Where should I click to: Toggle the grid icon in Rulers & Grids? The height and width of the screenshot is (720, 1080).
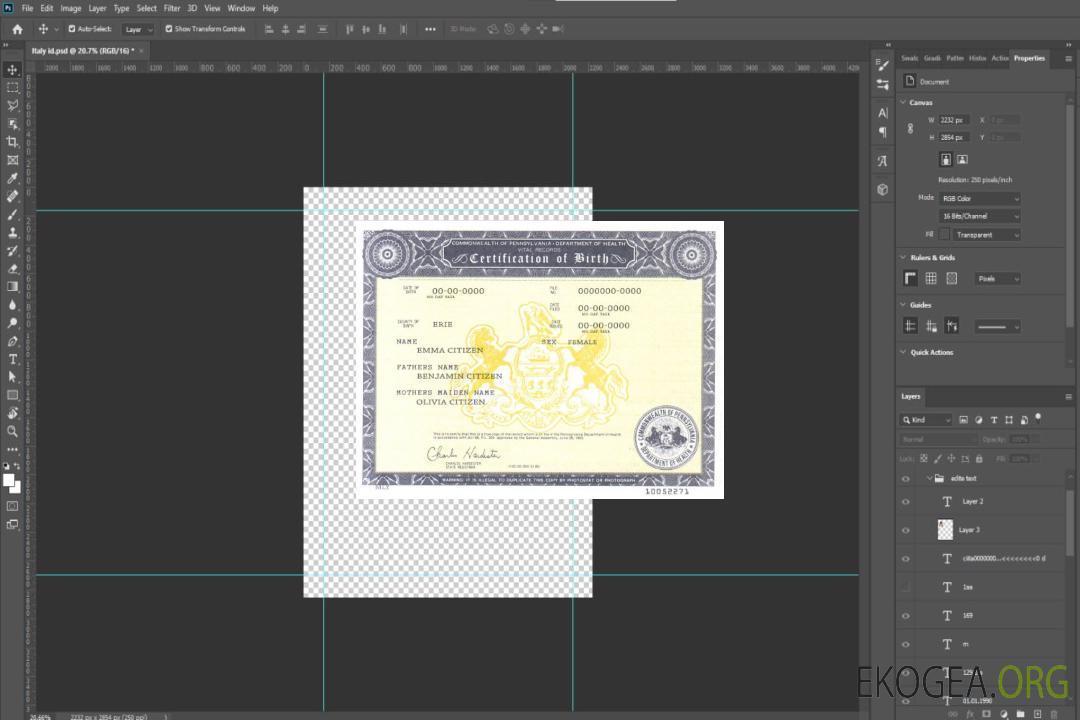[931, 279]
